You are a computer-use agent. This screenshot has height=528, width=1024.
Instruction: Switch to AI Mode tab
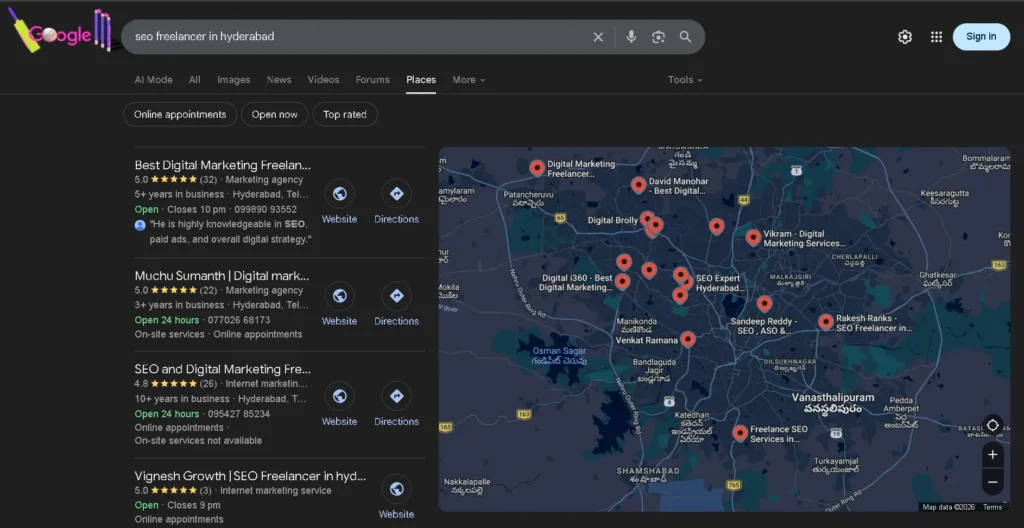[153, 80]
